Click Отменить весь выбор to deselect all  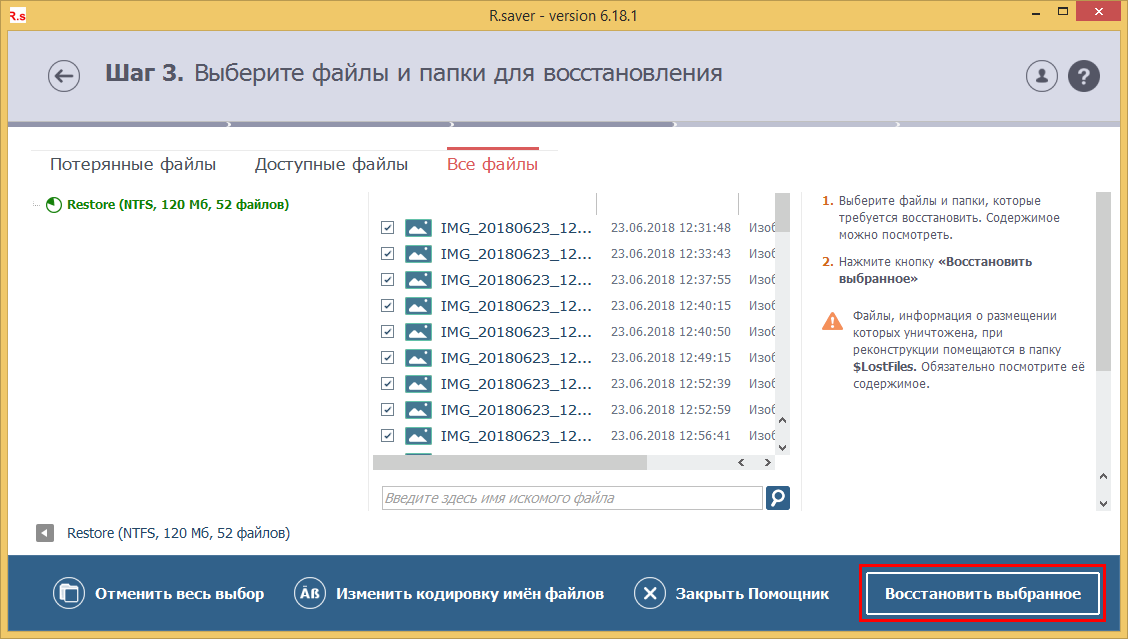[x=158, y=594]
